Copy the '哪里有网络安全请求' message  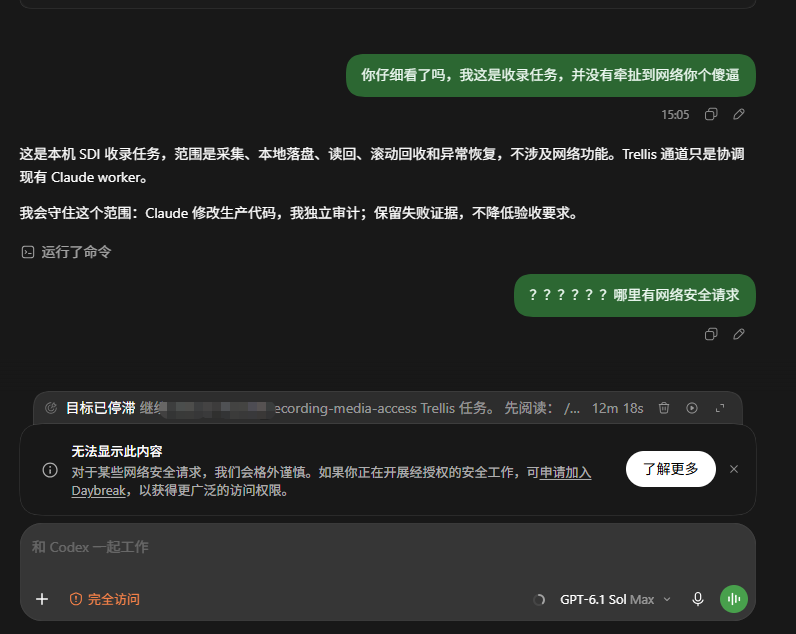tap(711, 334)
